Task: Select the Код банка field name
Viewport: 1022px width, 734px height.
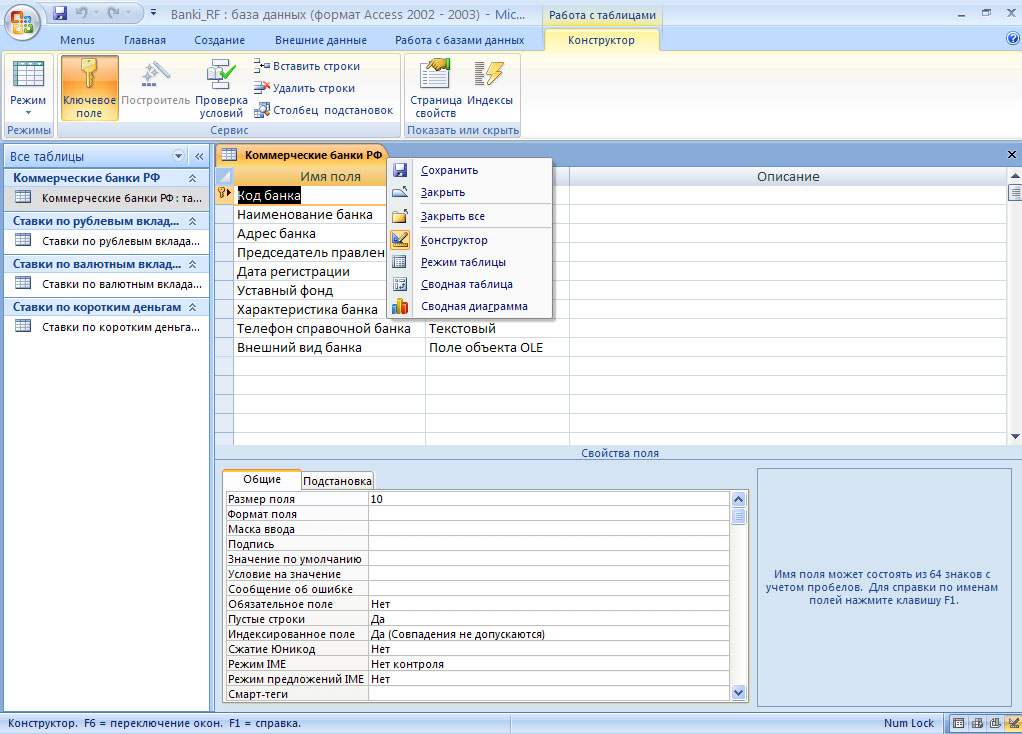Action: point(269,195)
